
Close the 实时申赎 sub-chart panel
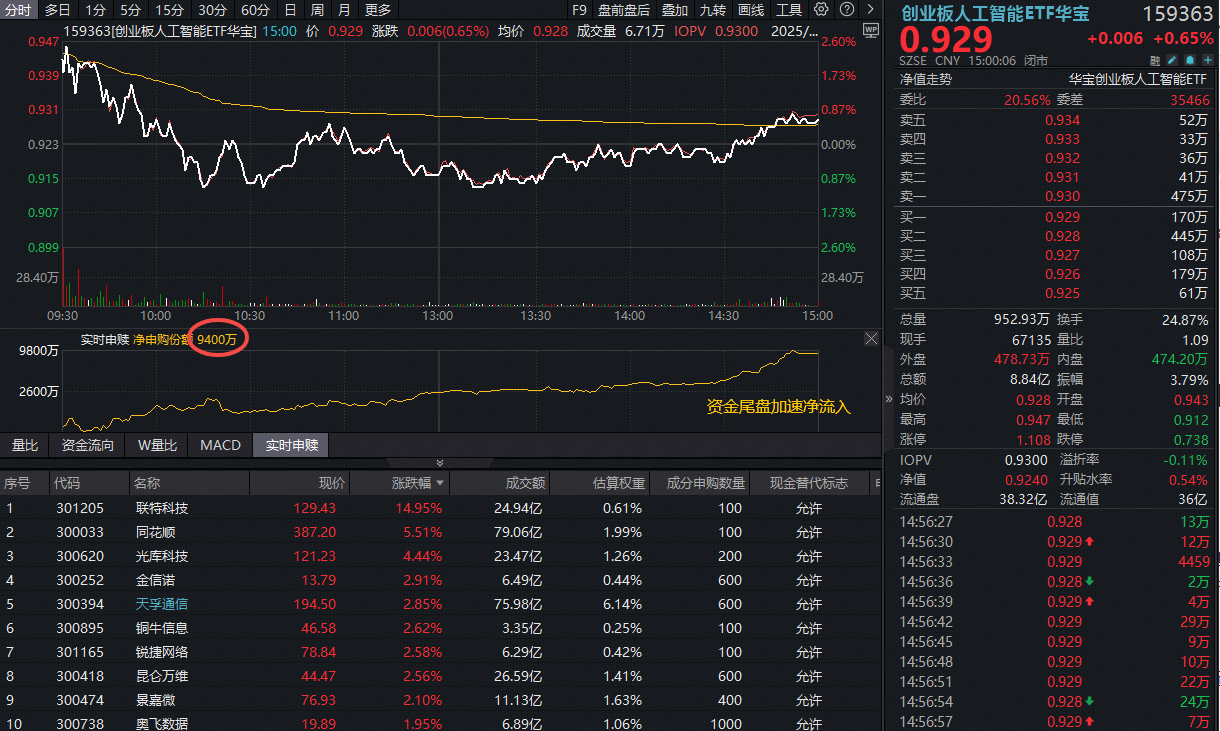[870, 339]
